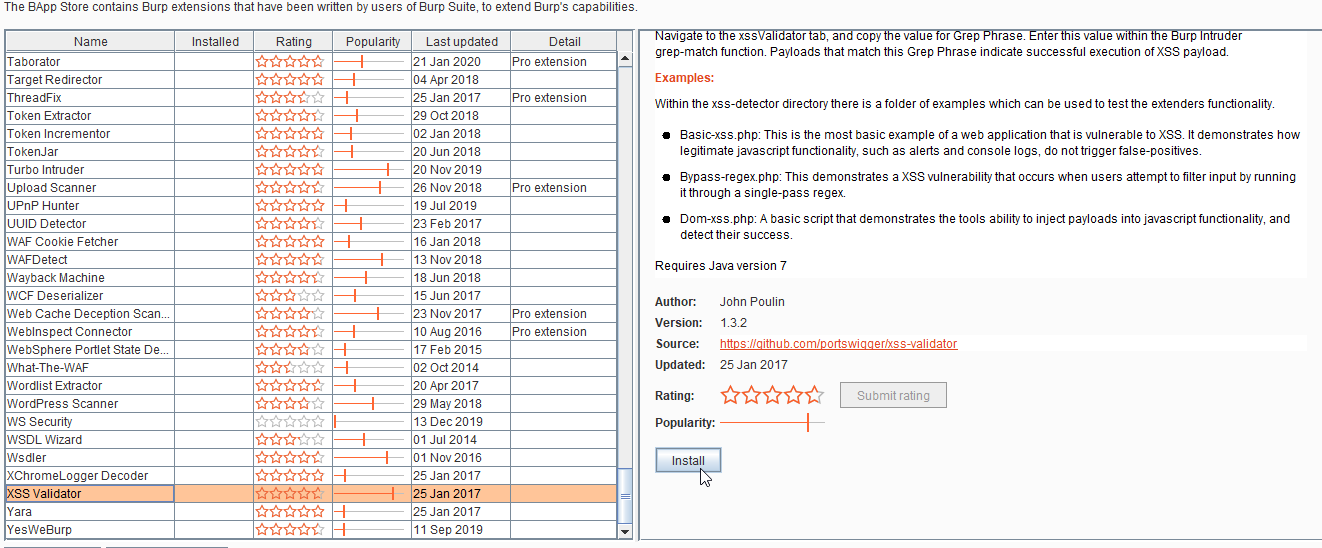Select the Upload Scanner row
Screen dimensions: 1322x548
pyautogui.click(x=311, y=188)
